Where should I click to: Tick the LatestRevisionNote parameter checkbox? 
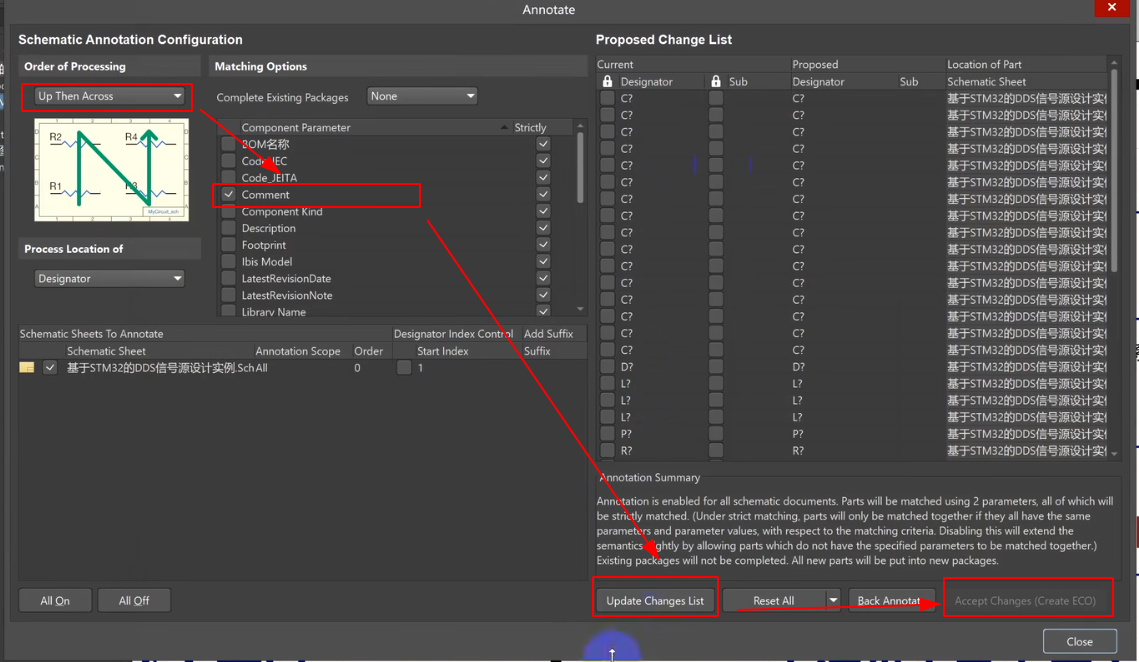[x=229, y=295]
